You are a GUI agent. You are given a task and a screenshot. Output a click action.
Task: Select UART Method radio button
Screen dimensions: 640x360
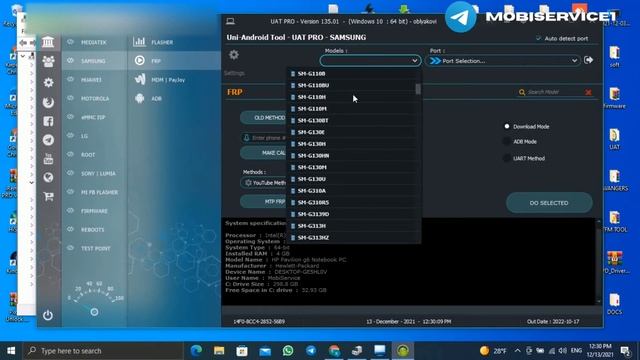coord(507,158)
